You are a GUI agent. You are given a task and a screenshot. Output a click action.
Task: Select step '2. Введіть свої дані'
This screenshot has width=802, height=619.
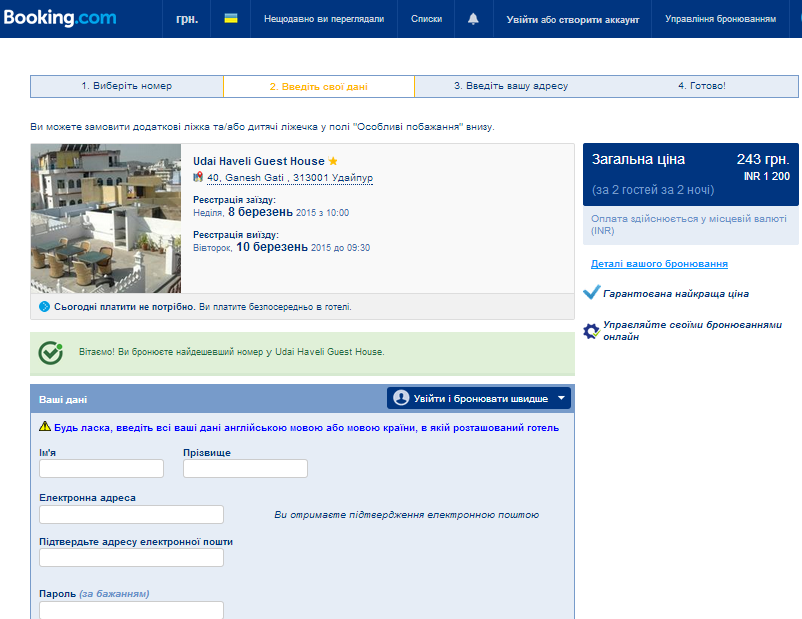click(319, 86)
